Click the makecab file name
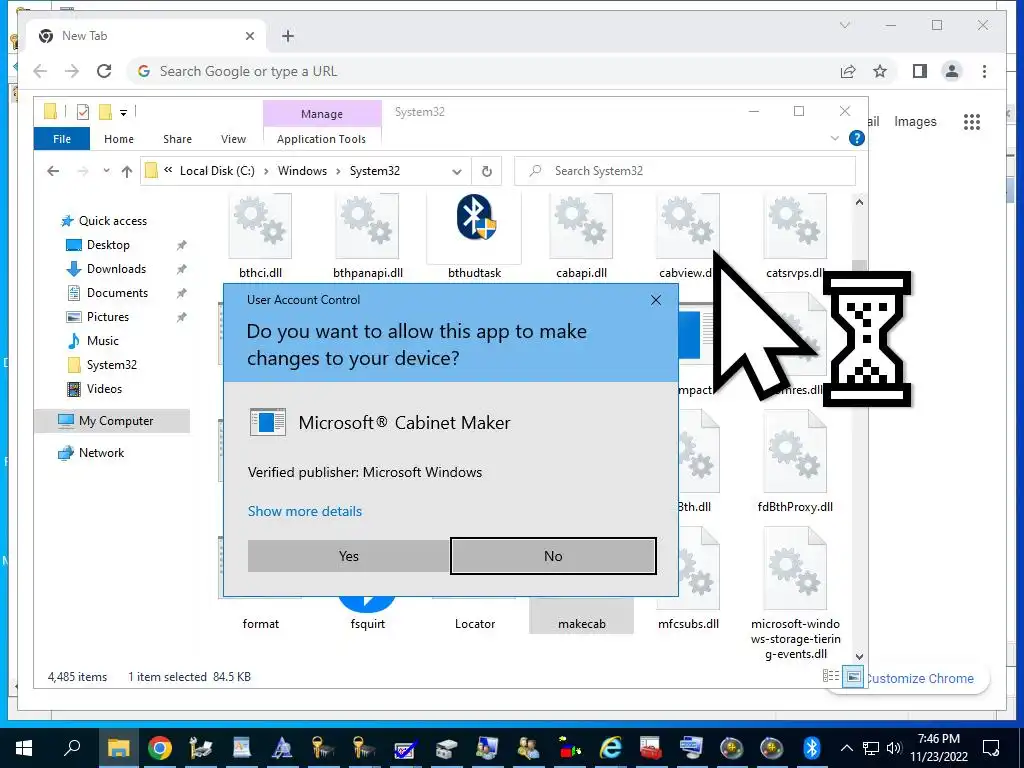 pyautogui.click(x=581, y=624)
